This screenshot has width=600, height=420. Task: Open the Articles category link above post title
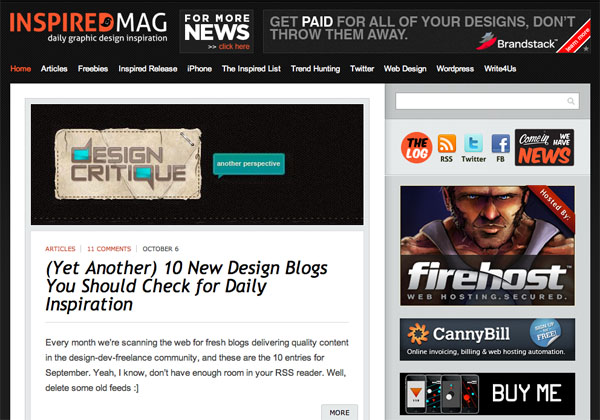pyautogui.click(x=60, y=249)
